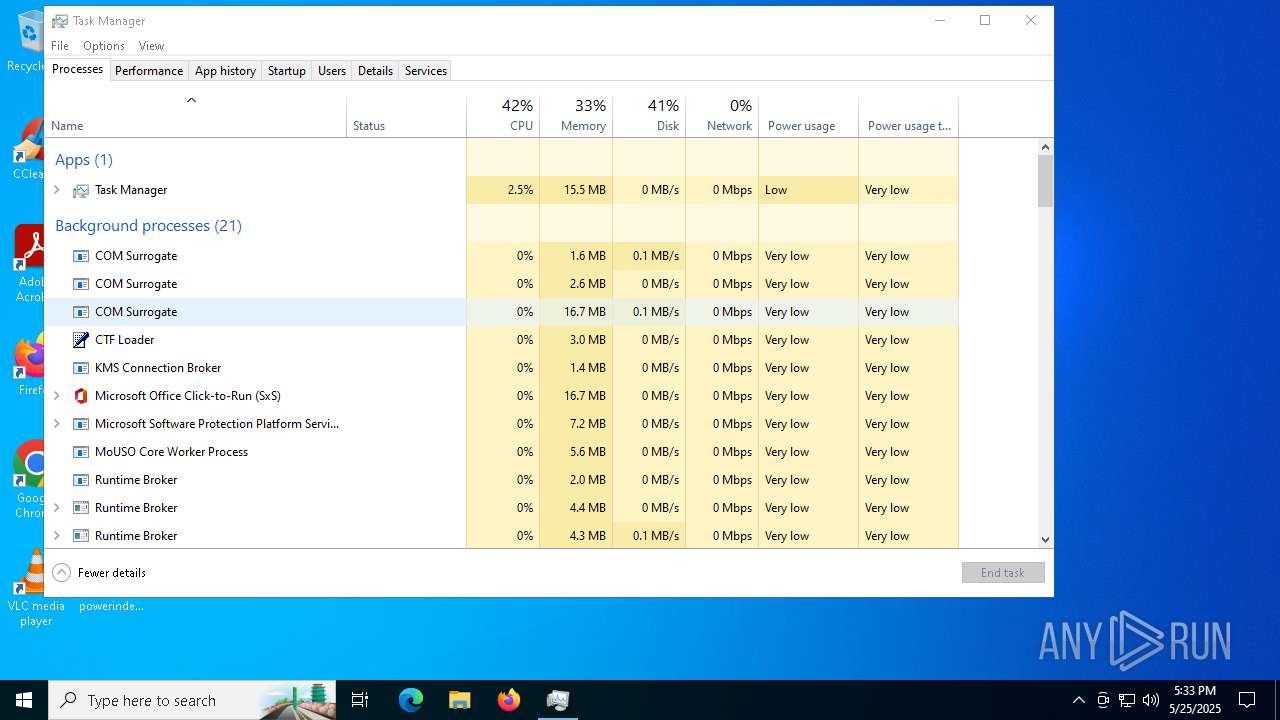The image size is (1280, 720).
Task: Expand the Task Manager process group
Action: [57, 190]
